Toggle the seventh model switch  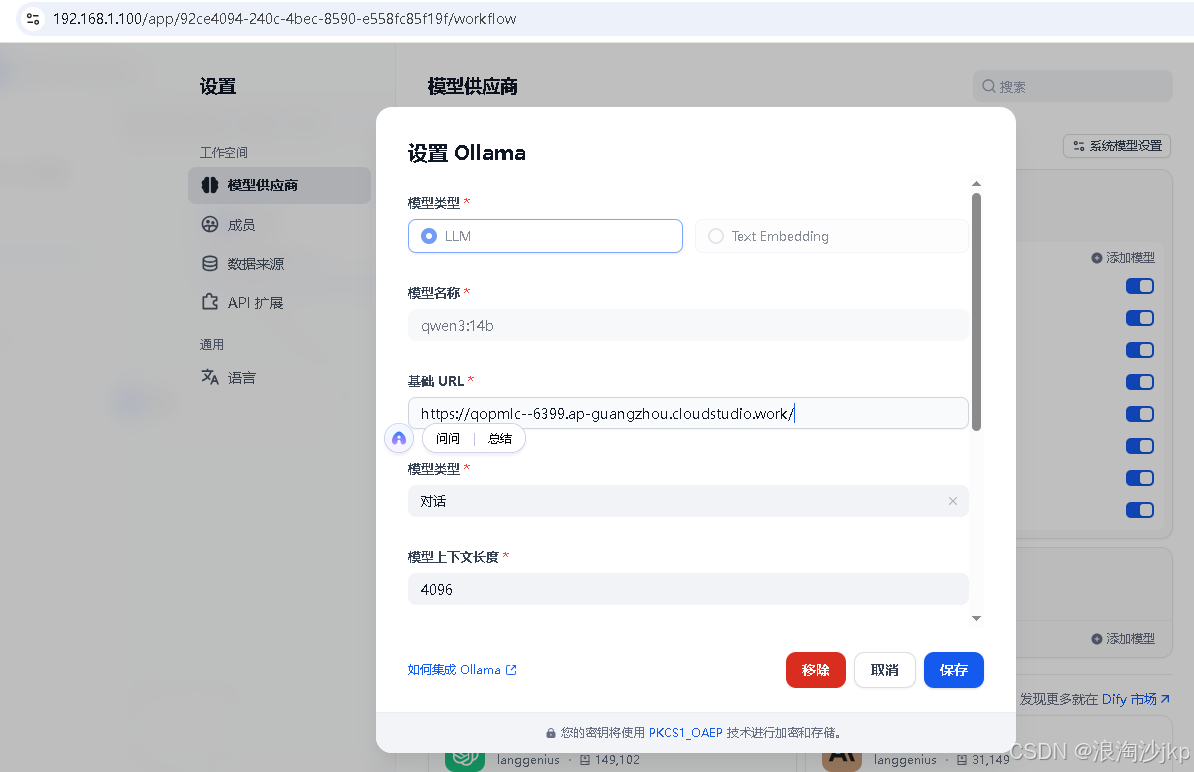[1140, 478]
